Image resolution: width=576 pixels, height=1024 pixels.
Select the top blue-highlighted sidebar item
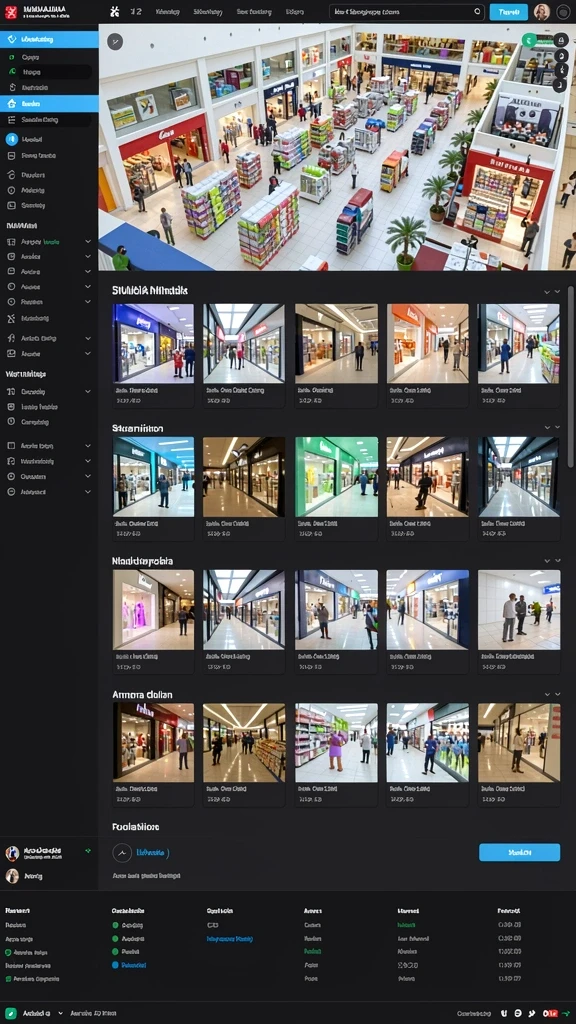pos(49,39)
